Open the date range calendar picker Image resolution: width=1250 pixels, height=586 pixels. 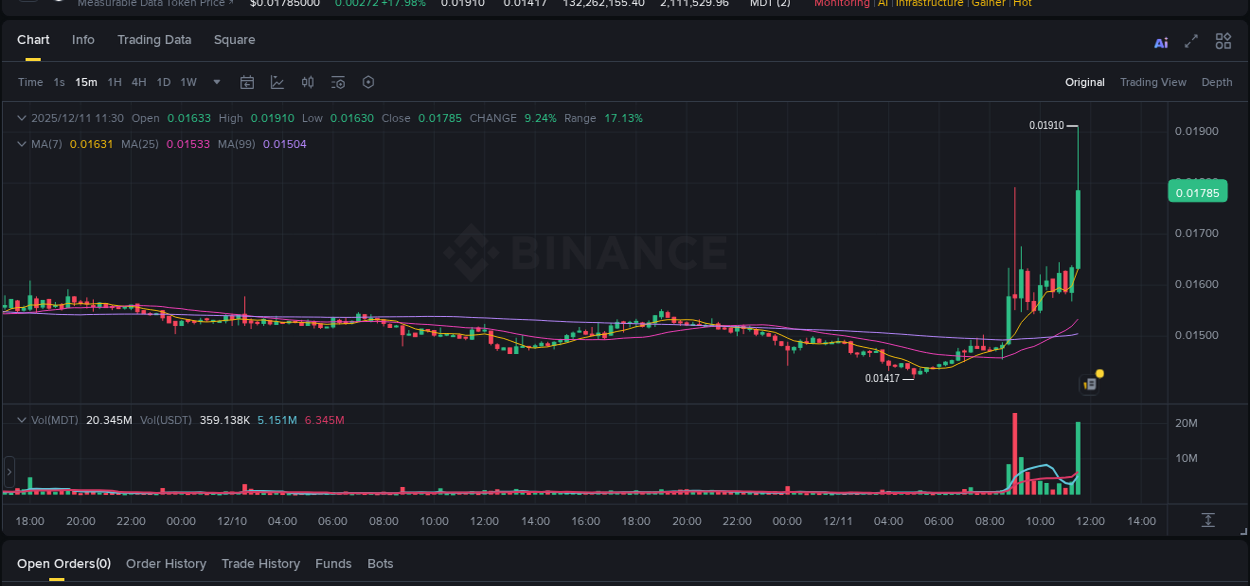(x=247, y=82)
